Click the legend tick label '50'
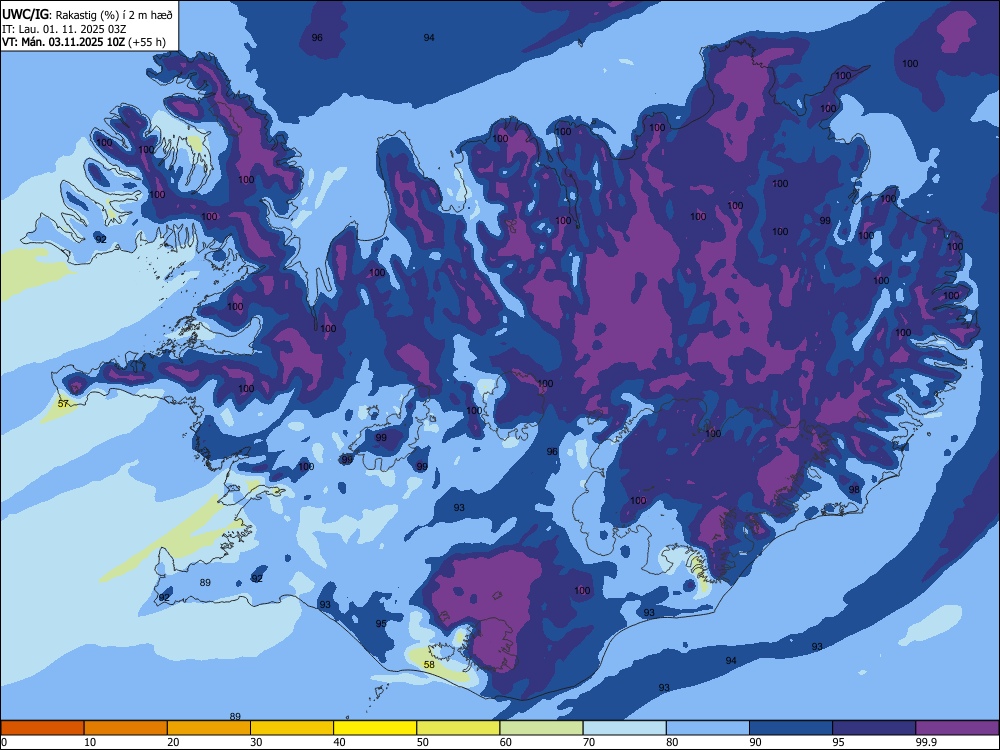Image resolution: width=1000 pixels, height=750 pixels. click(x=423, y=742)
